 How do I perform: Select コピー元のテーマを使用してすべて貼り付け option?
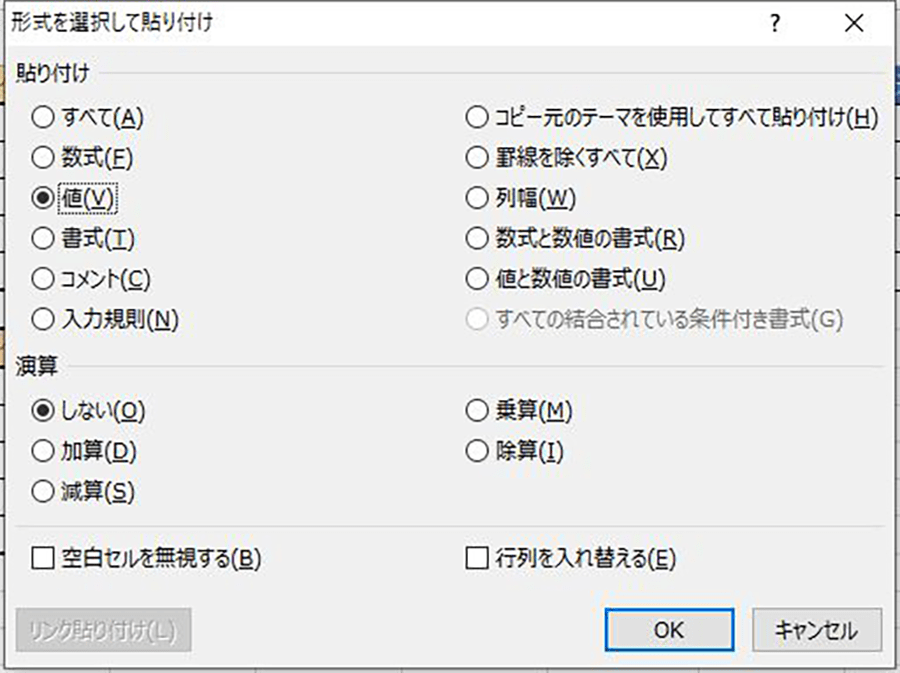pyautogui.click(x=477, y=116)
